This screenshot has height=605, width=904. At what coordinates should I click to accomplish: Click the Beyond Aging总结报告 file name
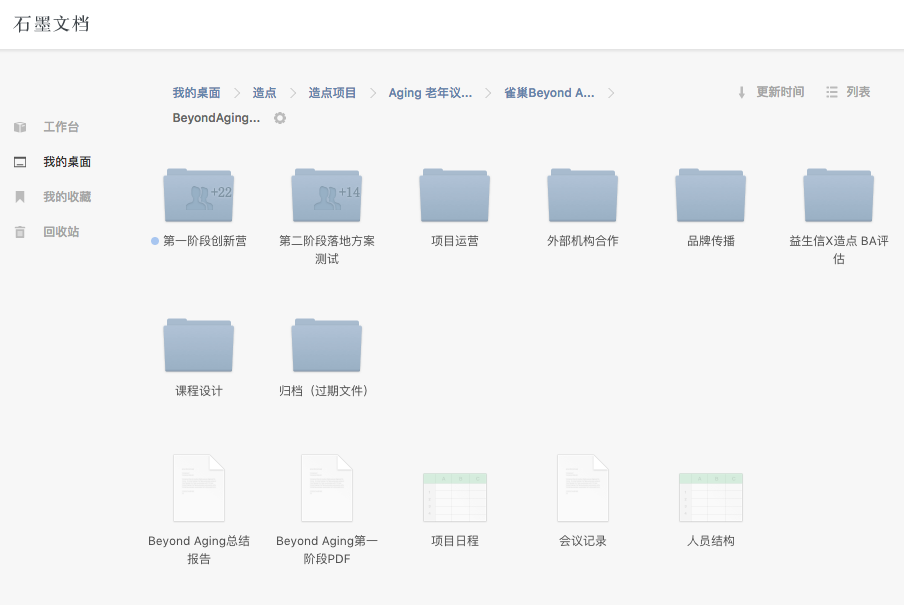point(199,550)
